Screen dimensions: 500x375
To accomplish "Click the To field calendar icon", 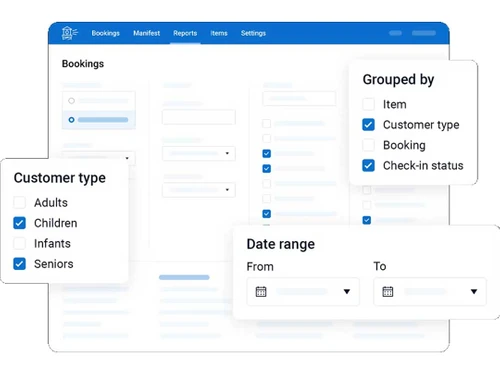I will pos(388,292).
